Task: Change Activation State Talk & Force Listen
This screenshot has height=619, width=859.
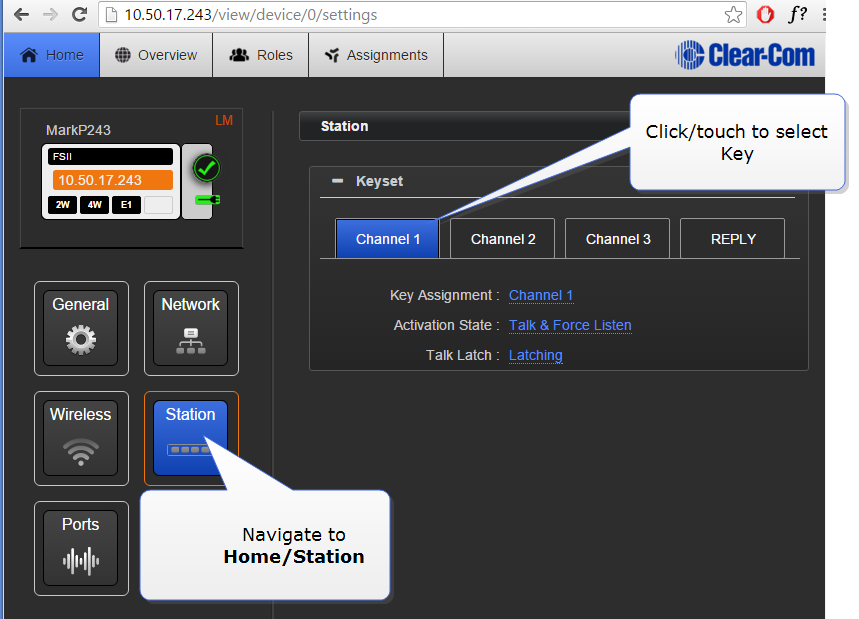Action: click(570, 325)
